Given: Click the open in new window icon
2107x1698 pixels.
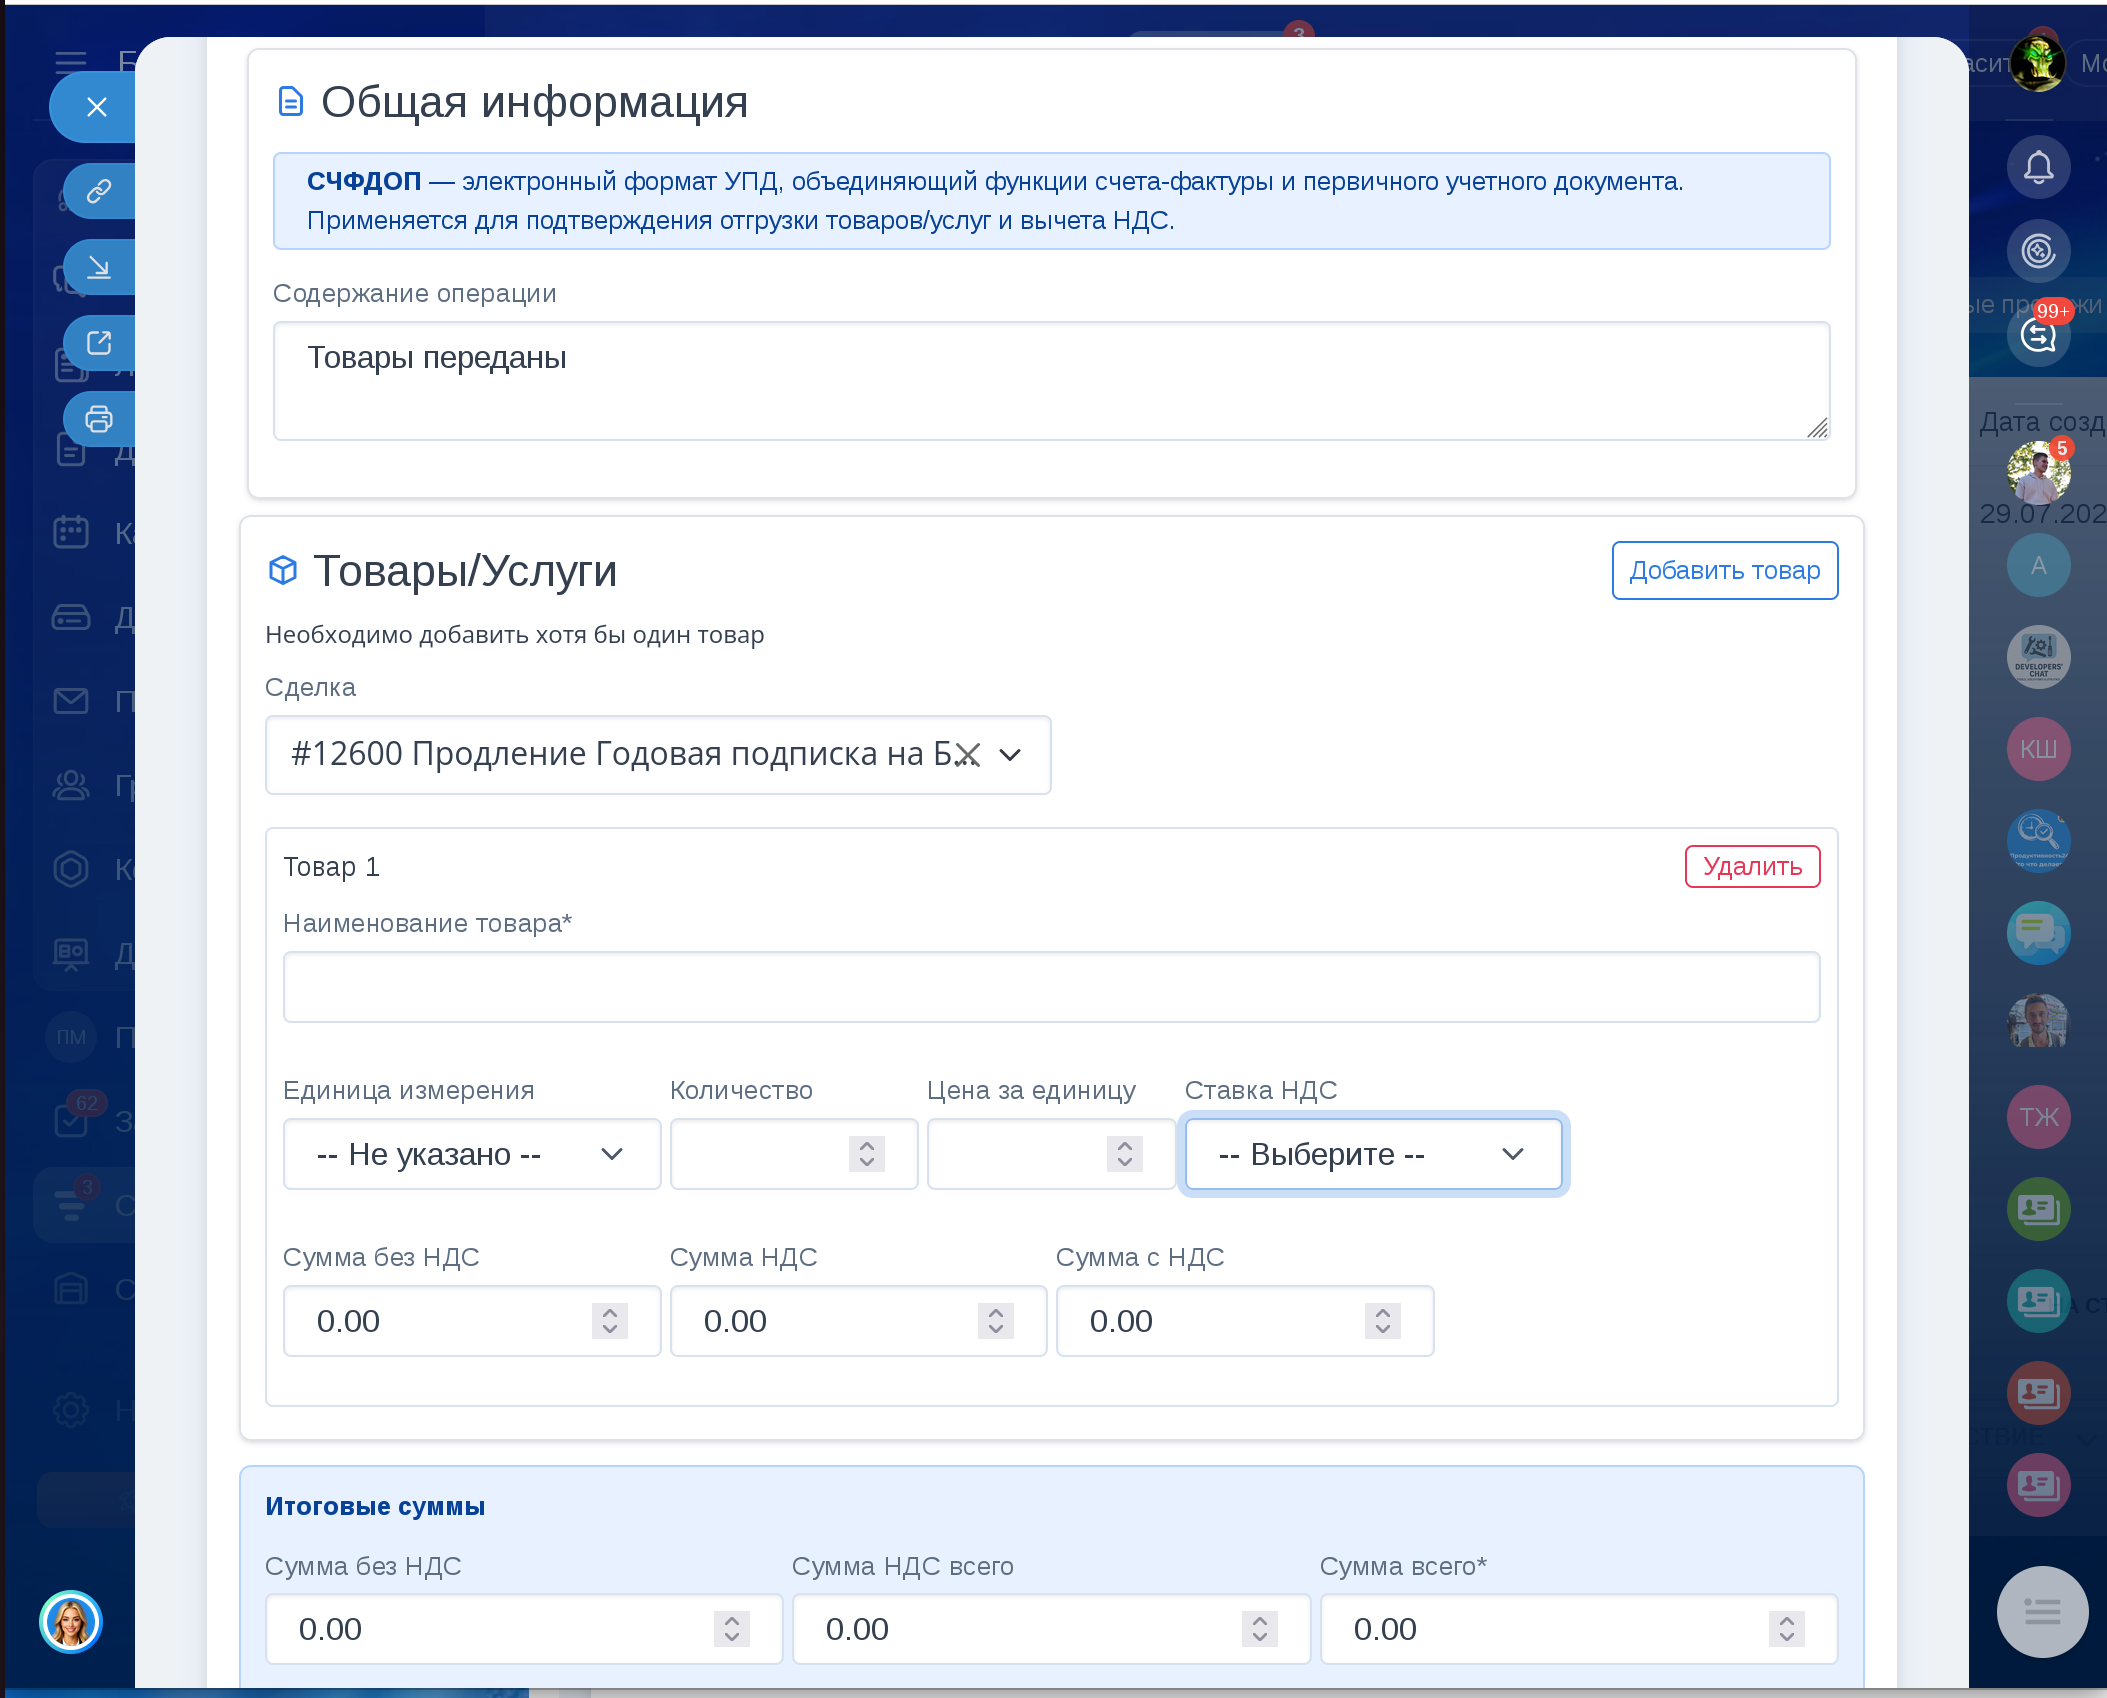Looking at the screenshot, I should (x=98, y=343).
